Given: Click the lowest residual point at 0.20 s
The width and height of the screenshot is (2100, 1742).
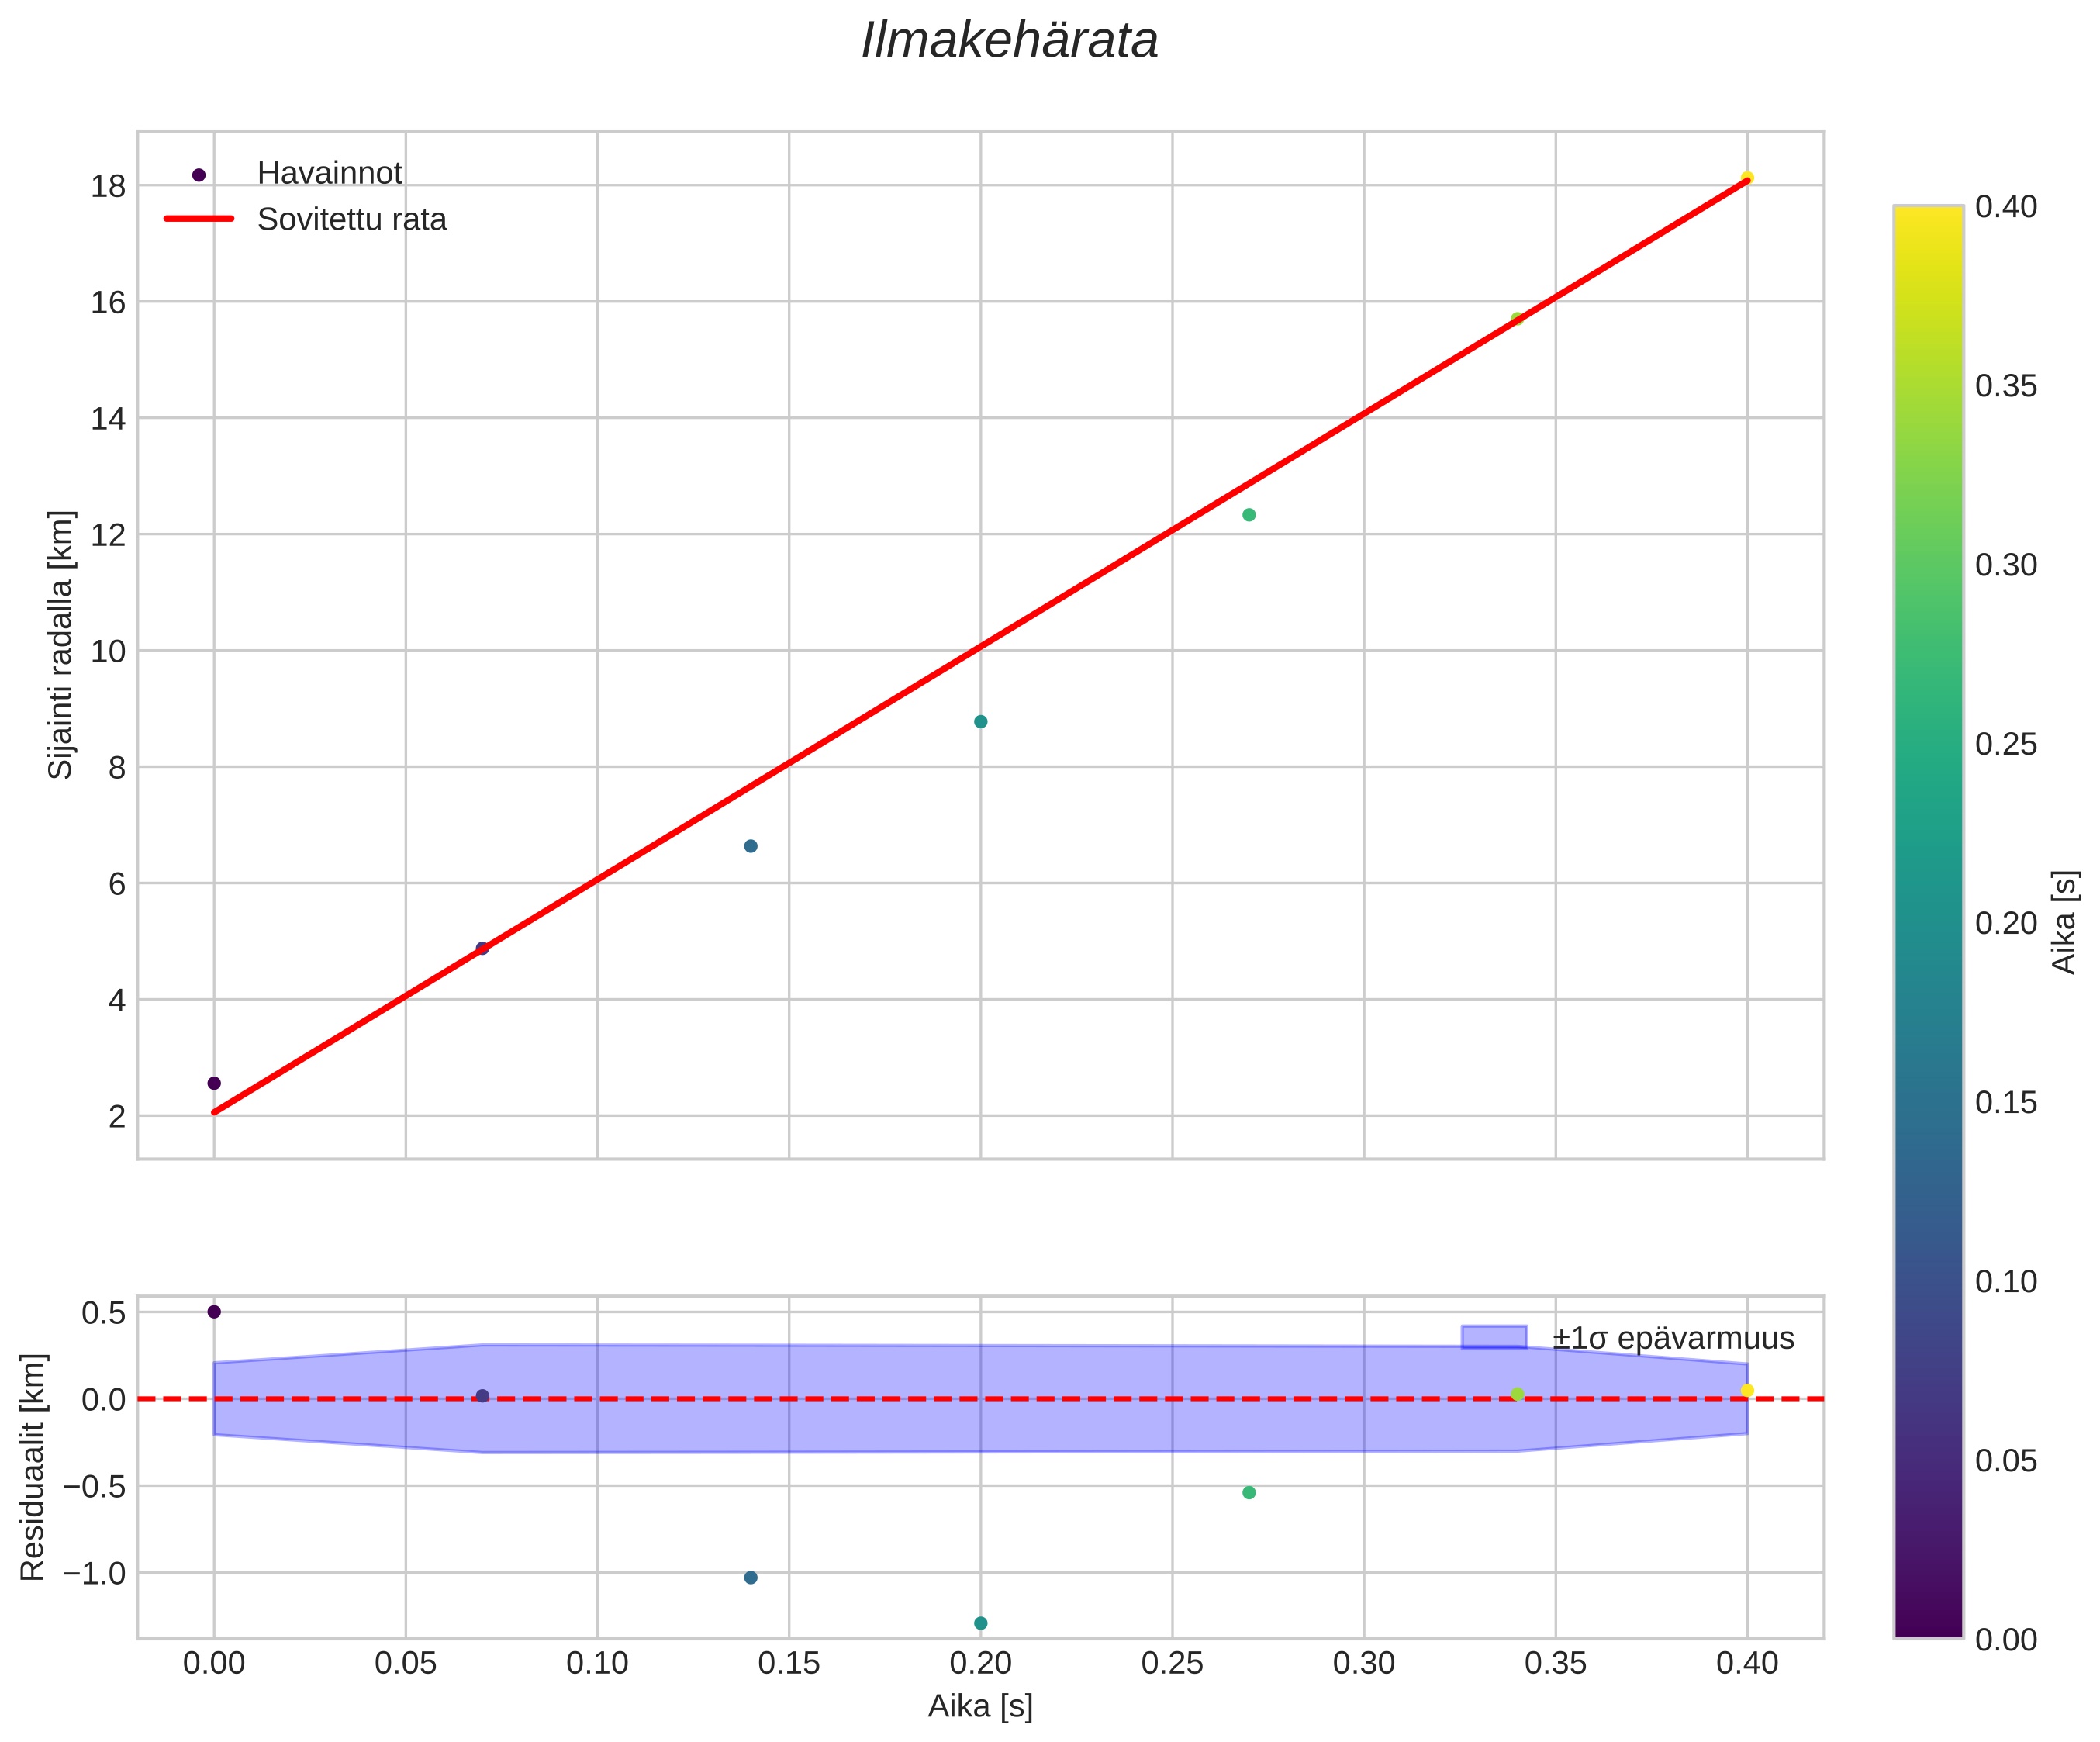Looking at the screenshot, I should pos(980,1623).
